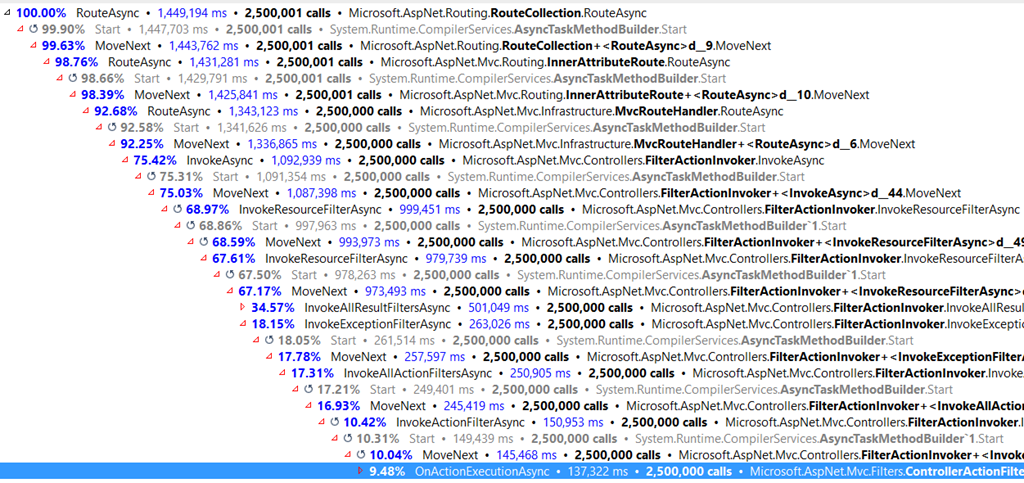Click the 257,597 ms time value

[435, 357]
